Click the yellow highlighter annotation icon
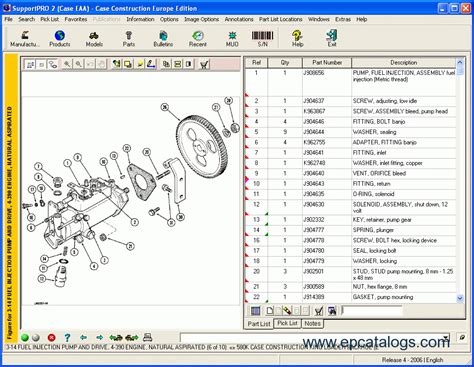Image resolution: width=474 pixels, height=367 pixels. pyautogui.click(x=140, y=64)
